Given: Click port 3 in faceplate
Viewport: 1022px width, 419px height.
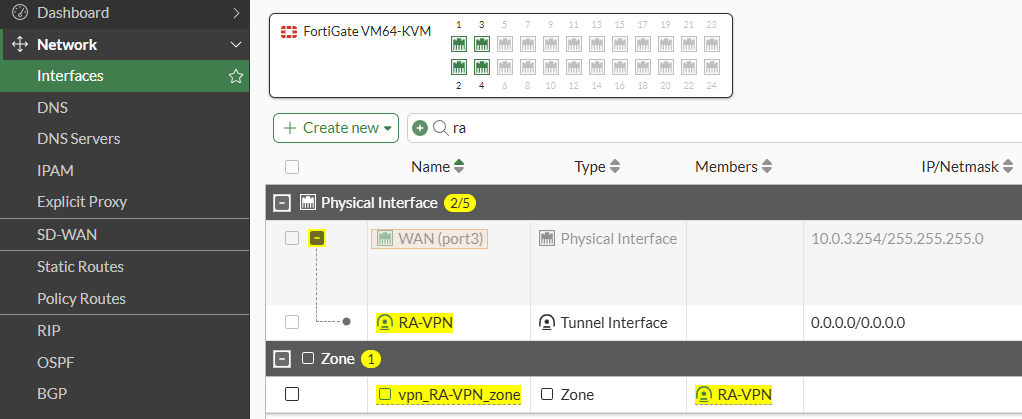Looking at the screenshot, I should click(x=482, y=44).
